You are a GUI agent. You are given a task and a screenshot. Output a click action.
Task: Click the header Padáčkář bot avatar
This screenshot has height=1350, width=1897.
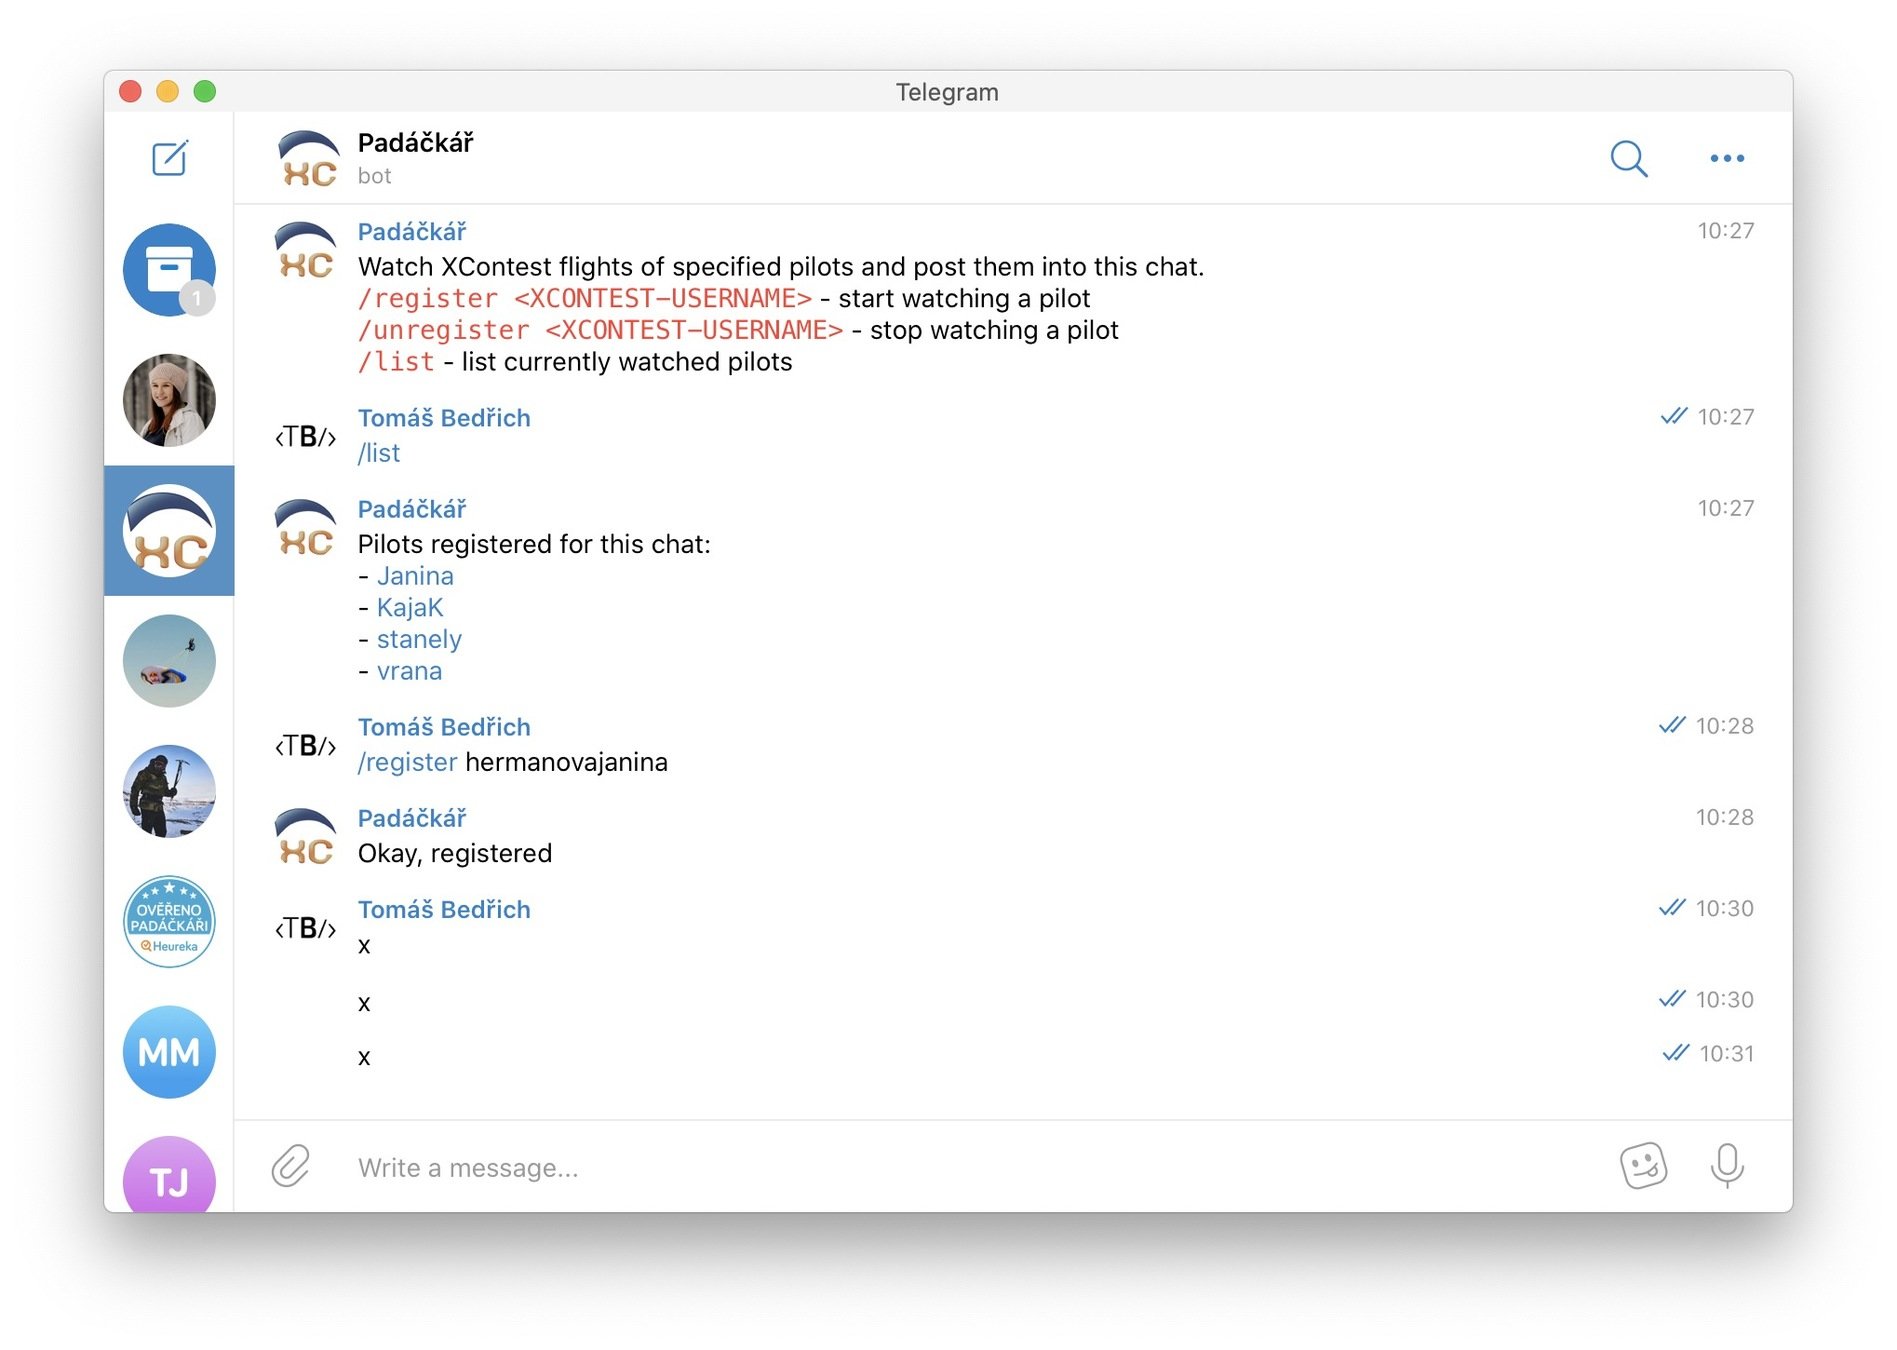click(x=308, y=158)
